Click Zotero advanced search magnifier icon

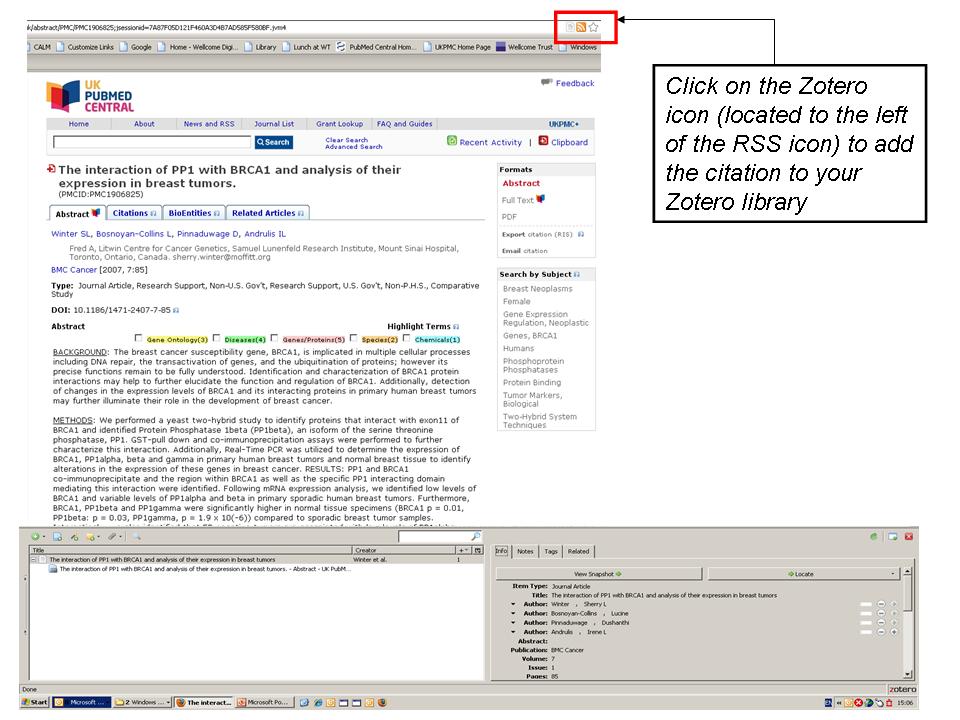[136, 537]
